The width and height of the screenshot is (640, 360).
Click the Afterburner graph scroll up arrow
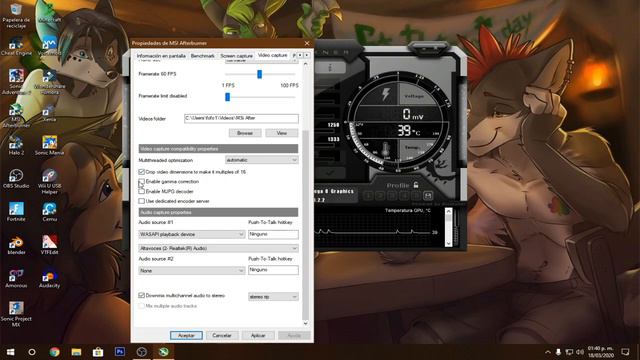pyautogui.click(x=448, y=211)
